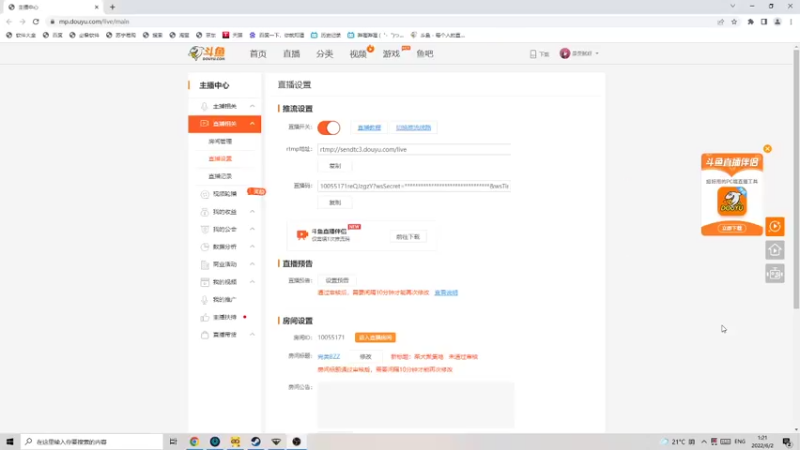Bookmark this page with the star icon
The height and width of the screenshot is (450, 800).
coord(734,21)
